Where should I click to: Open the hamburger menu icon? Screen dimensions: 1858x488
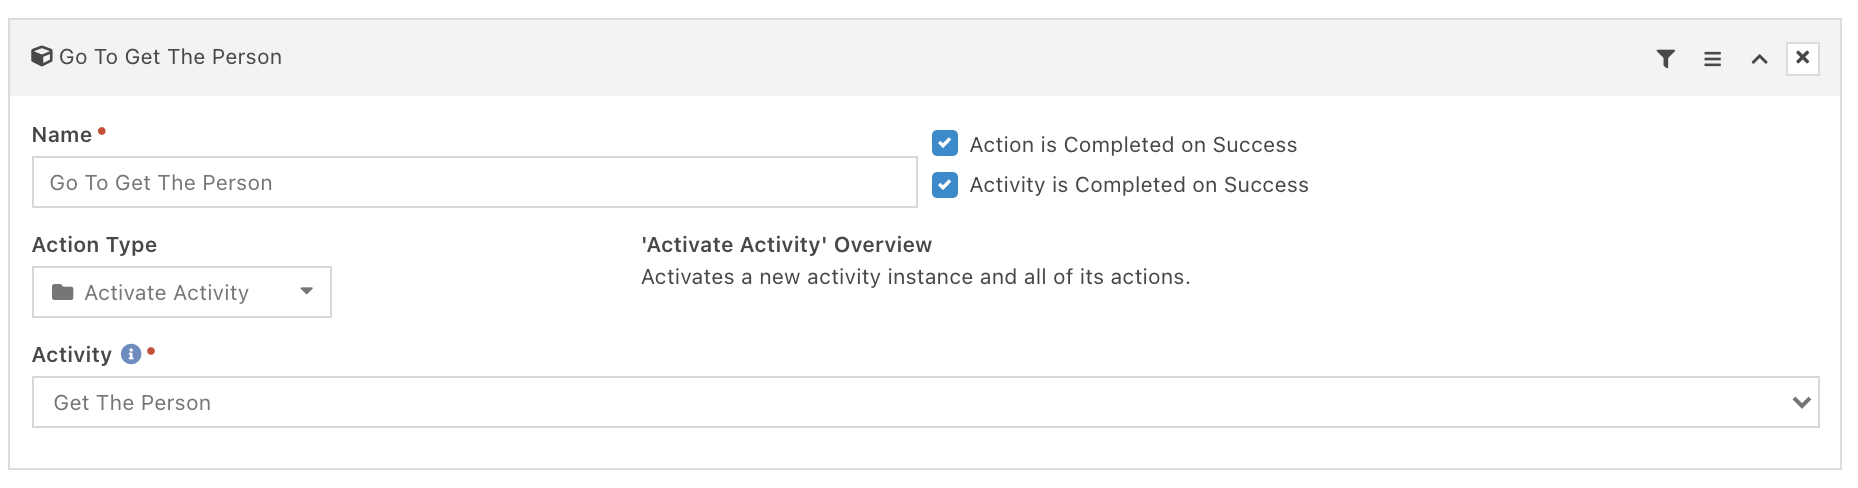tap(1712, 59)
